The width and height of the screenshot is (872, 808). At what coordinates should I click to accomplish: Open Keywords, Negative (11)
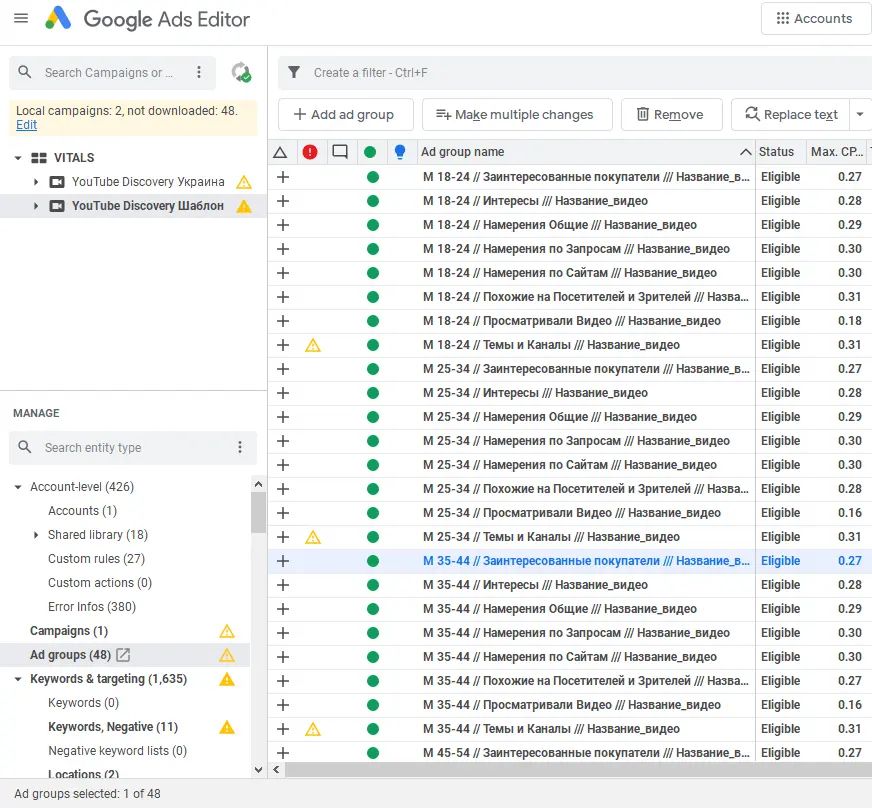pos(113,727)
